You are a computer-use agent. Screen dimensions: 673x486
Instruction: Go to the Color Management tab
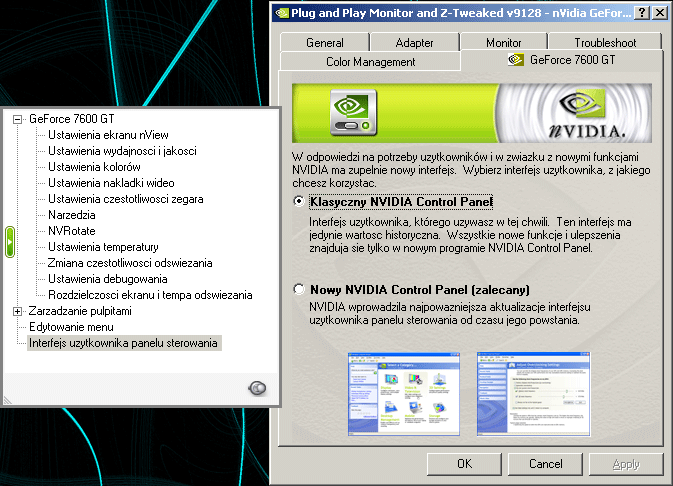[370, 62]
